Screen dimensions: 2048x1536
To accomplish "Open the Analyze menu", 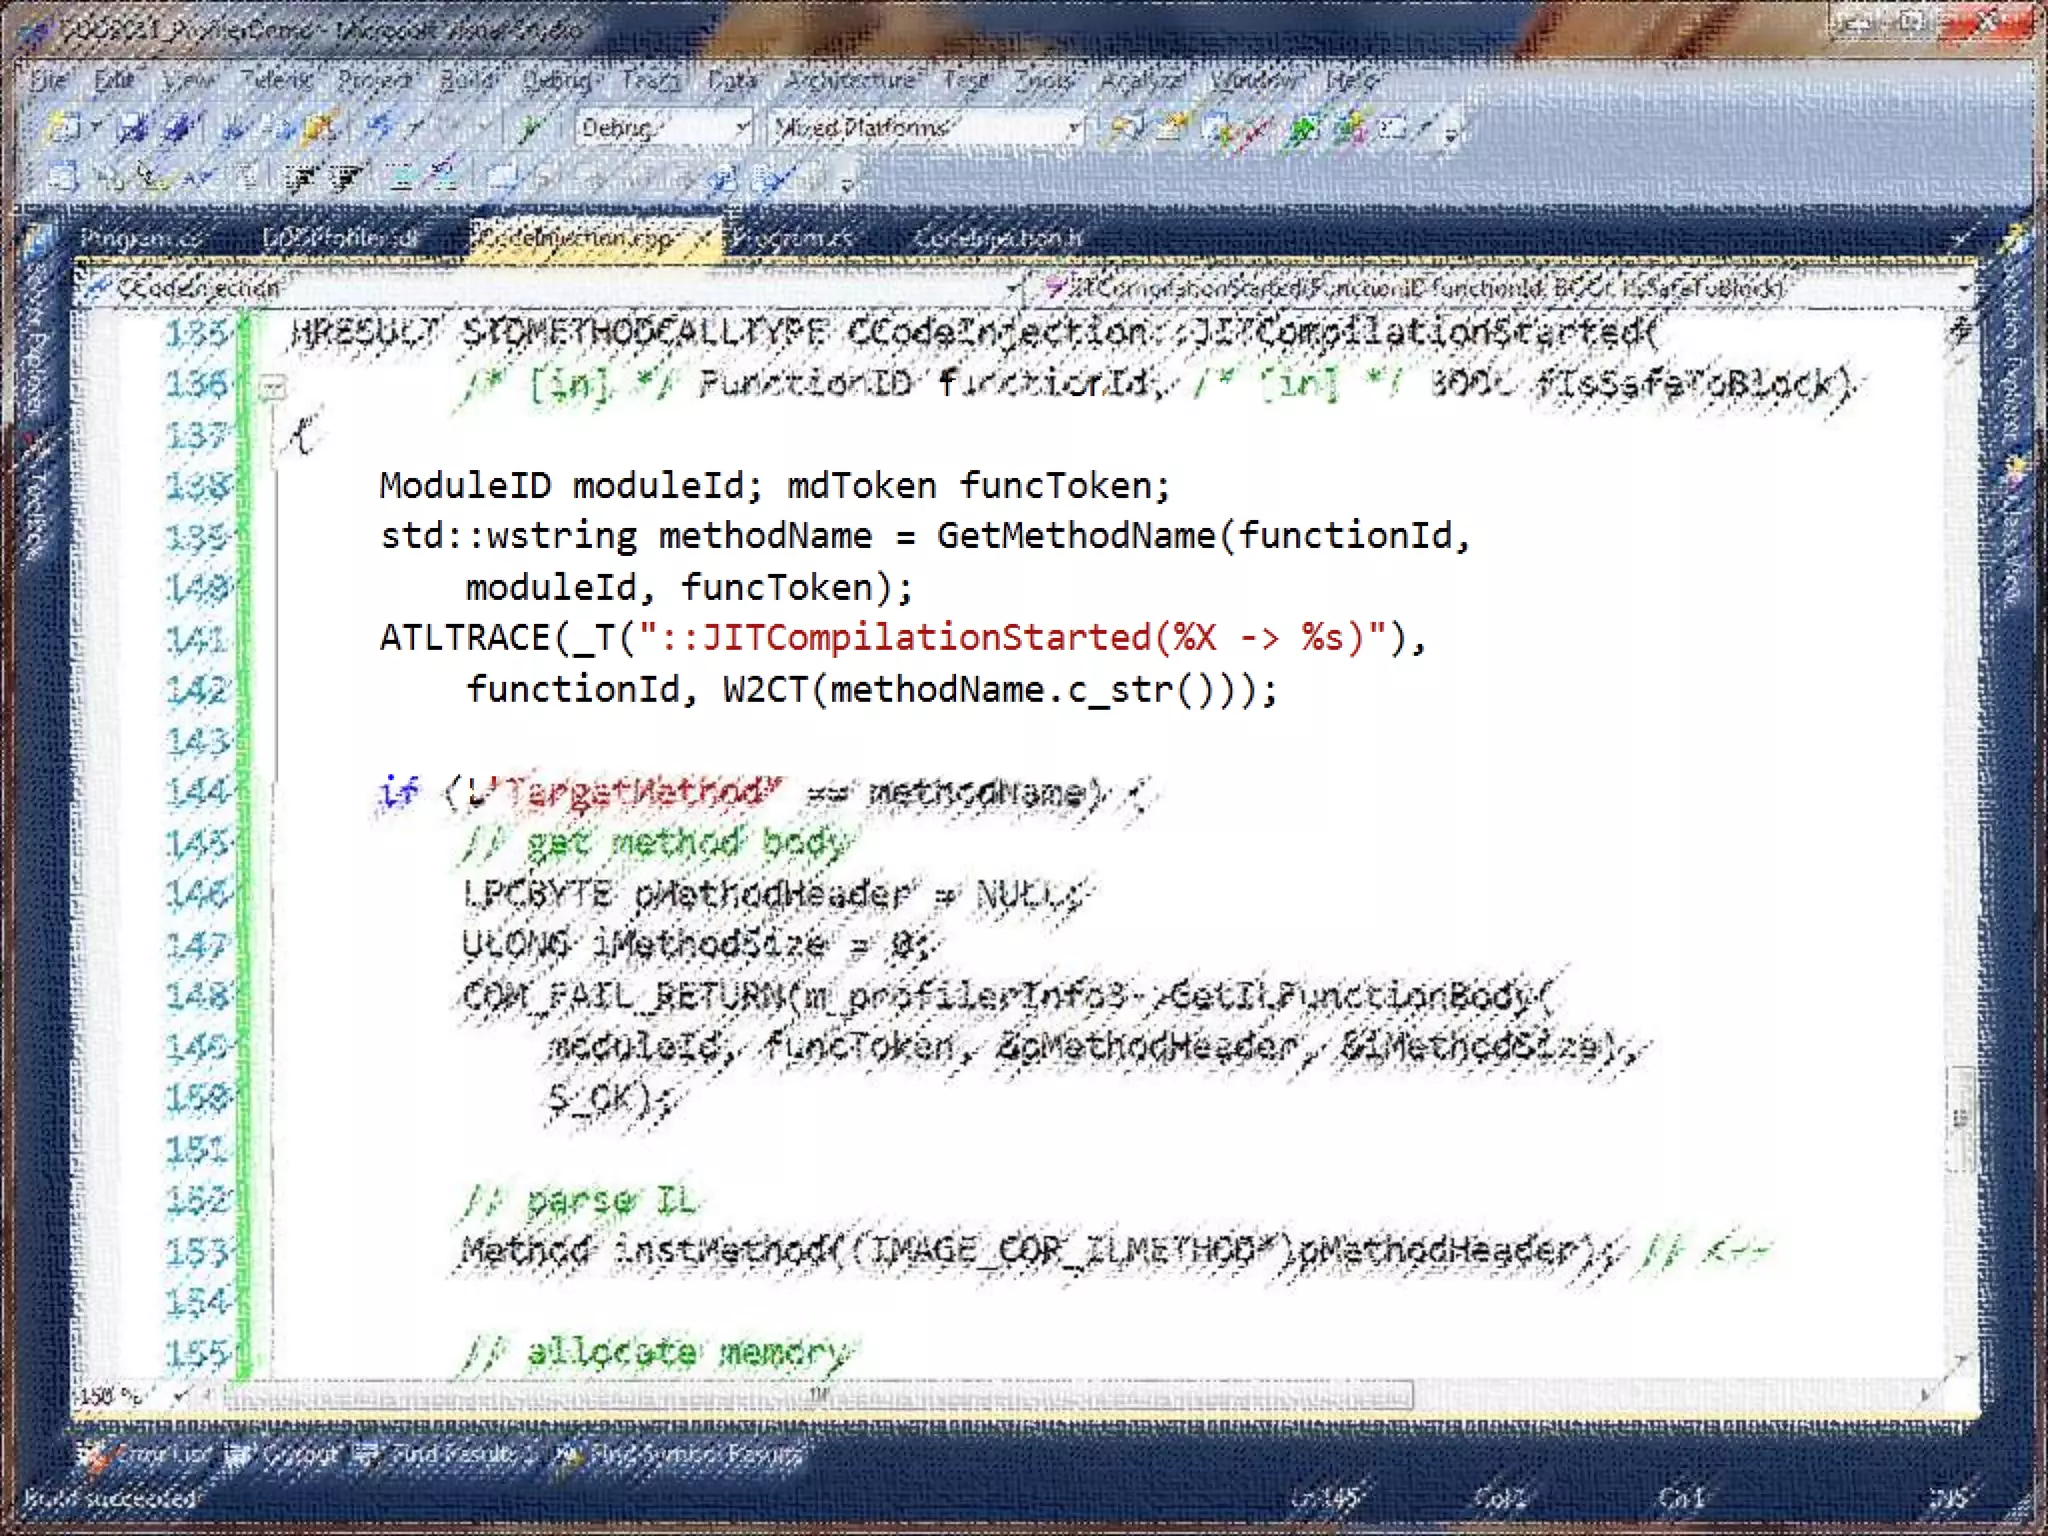I will point(1142,80).
